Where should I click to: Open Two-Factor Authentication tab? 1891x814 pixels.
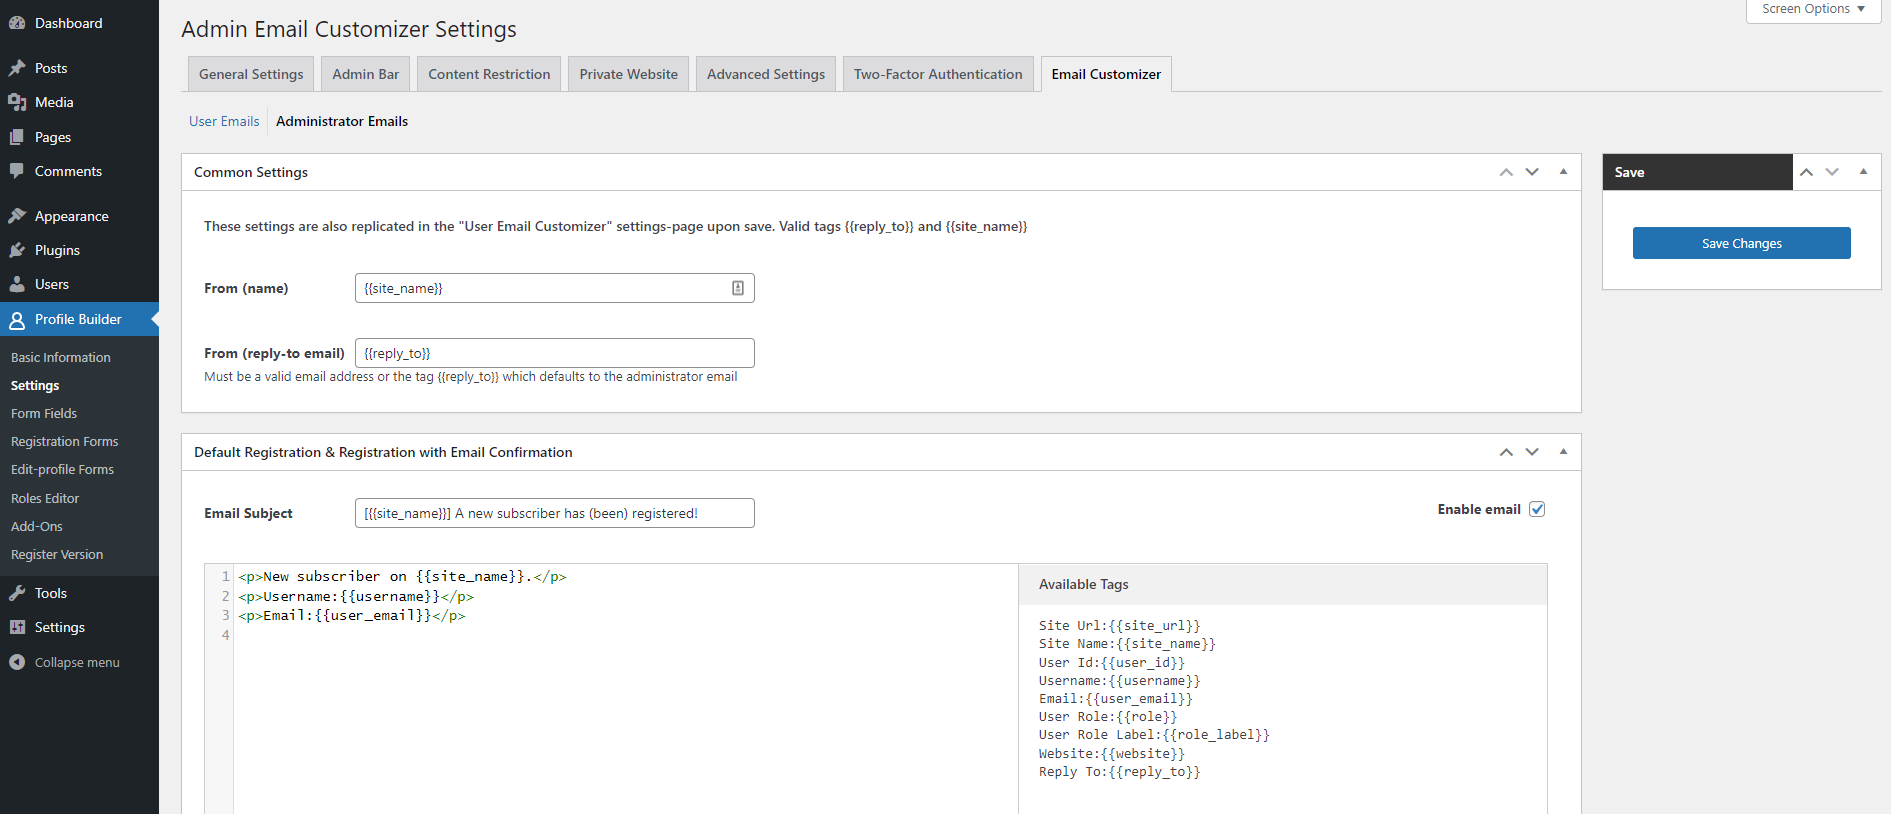(x=938, y=74)
